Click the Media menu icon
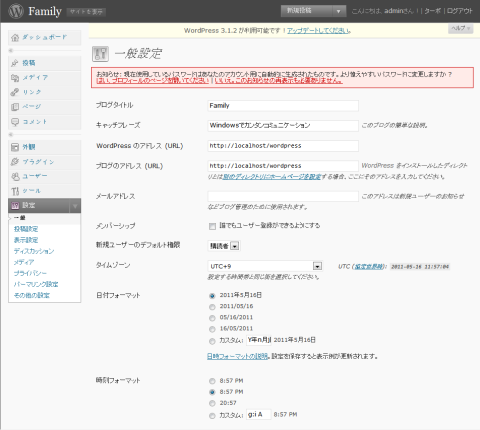This screenshot has height=430, width=480. pos(15,78)
